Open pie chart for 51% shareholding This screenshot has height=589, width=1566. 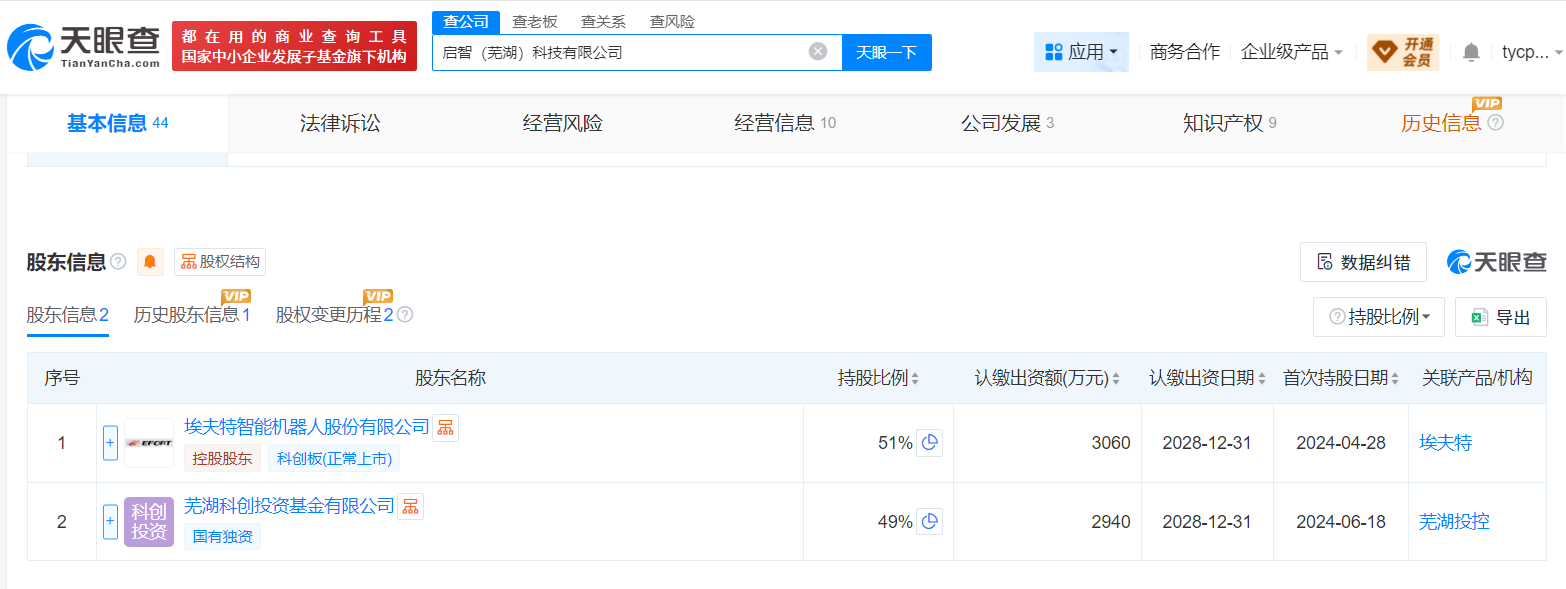(930, 443)
